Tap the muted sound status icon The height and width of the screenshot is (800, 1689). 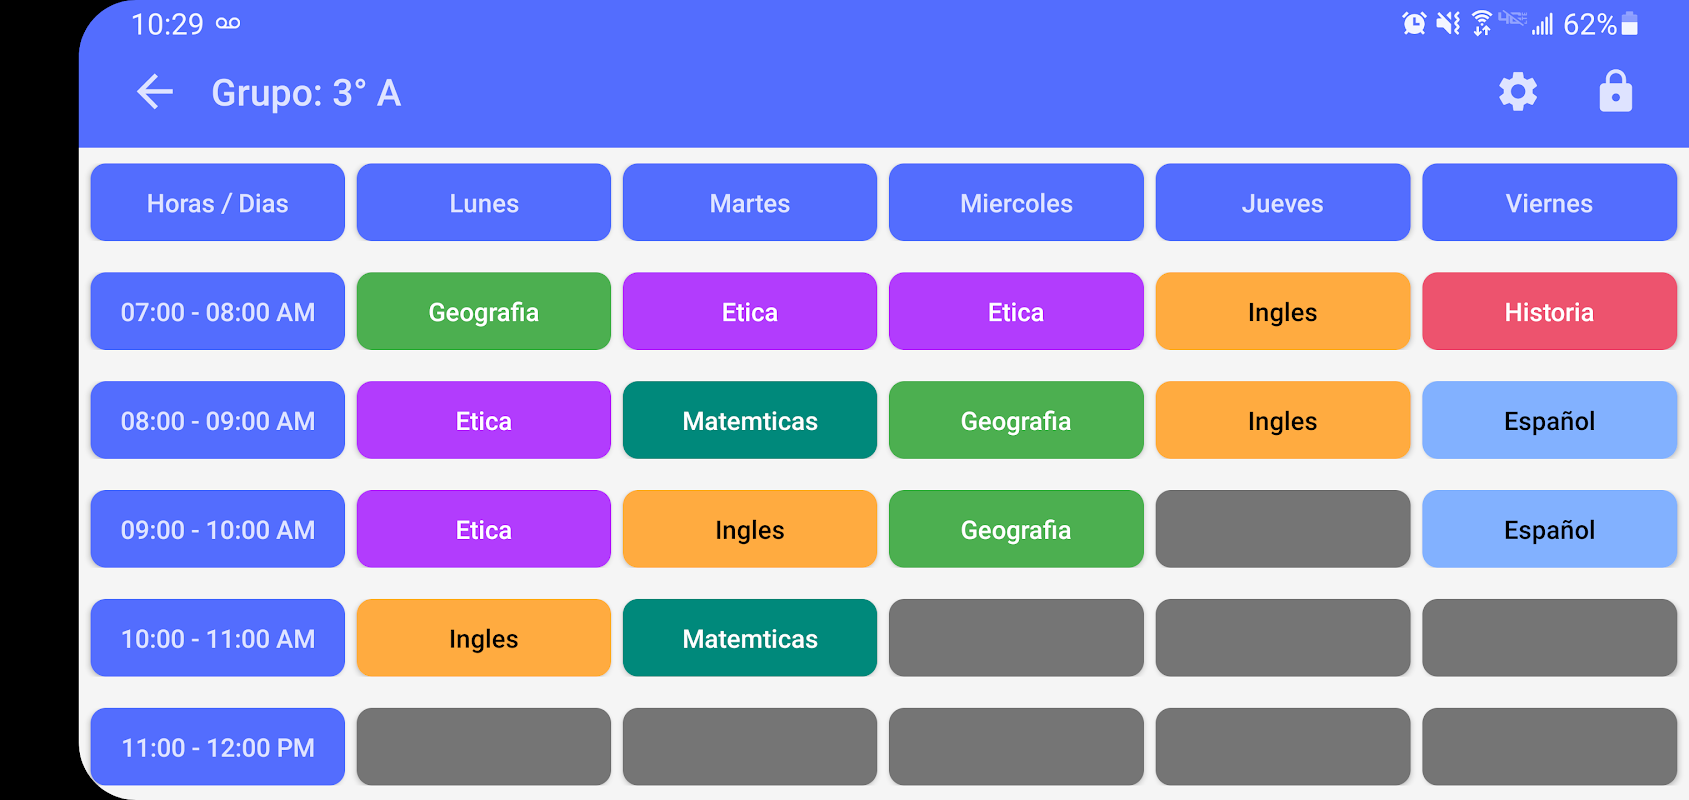point(1447,24)
